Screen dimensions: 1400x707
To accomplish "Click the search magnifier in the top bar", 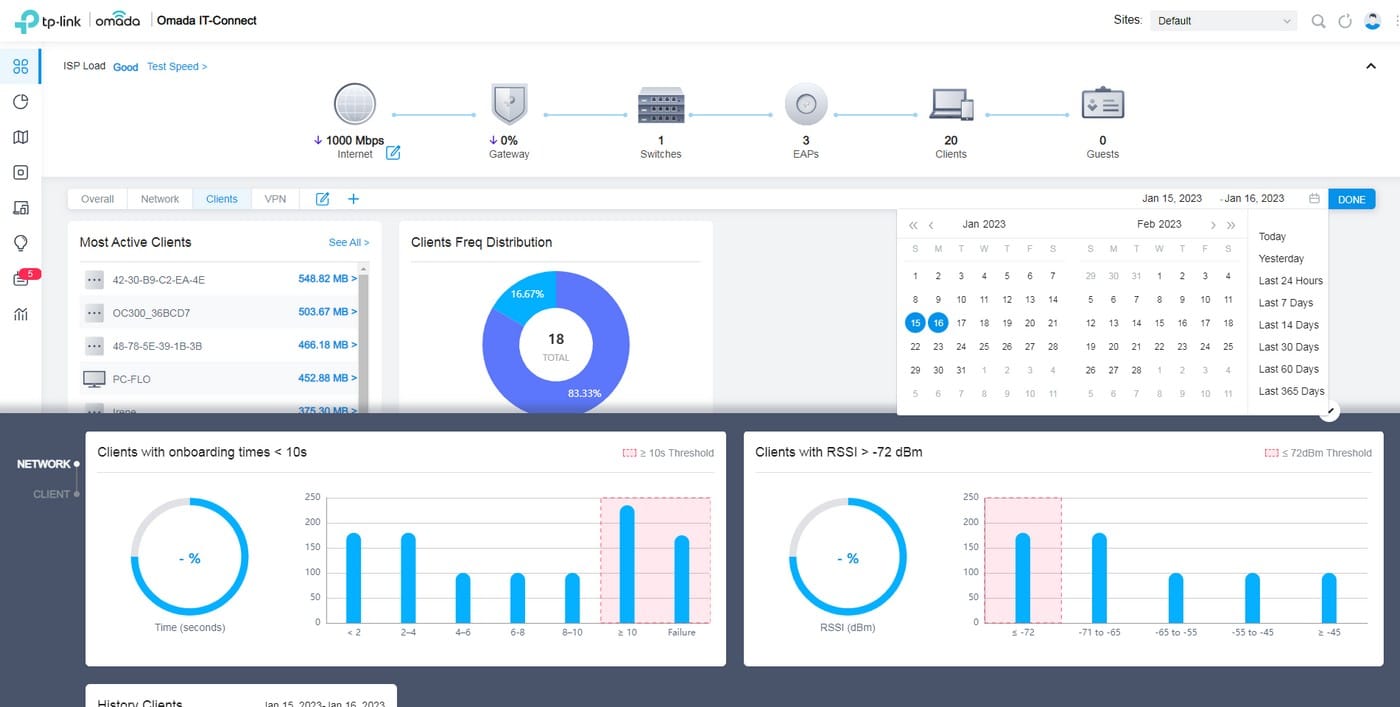I will pos(1318,20).
